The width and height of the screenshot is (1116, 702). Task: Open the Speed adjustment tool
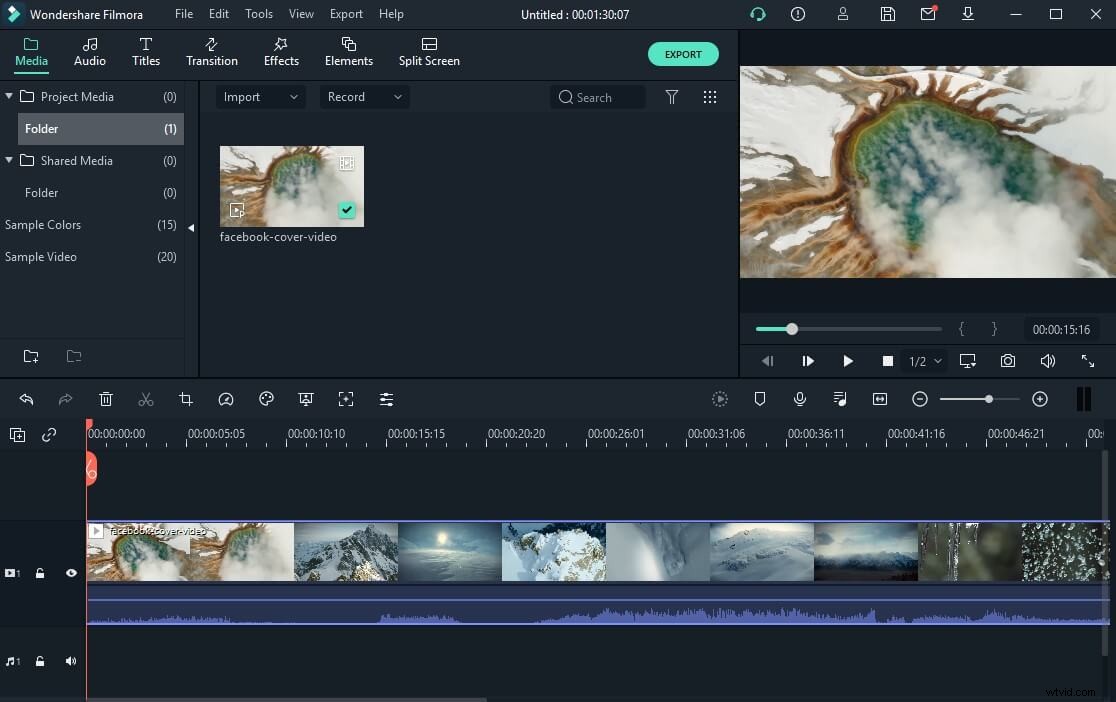coord(226,399)
